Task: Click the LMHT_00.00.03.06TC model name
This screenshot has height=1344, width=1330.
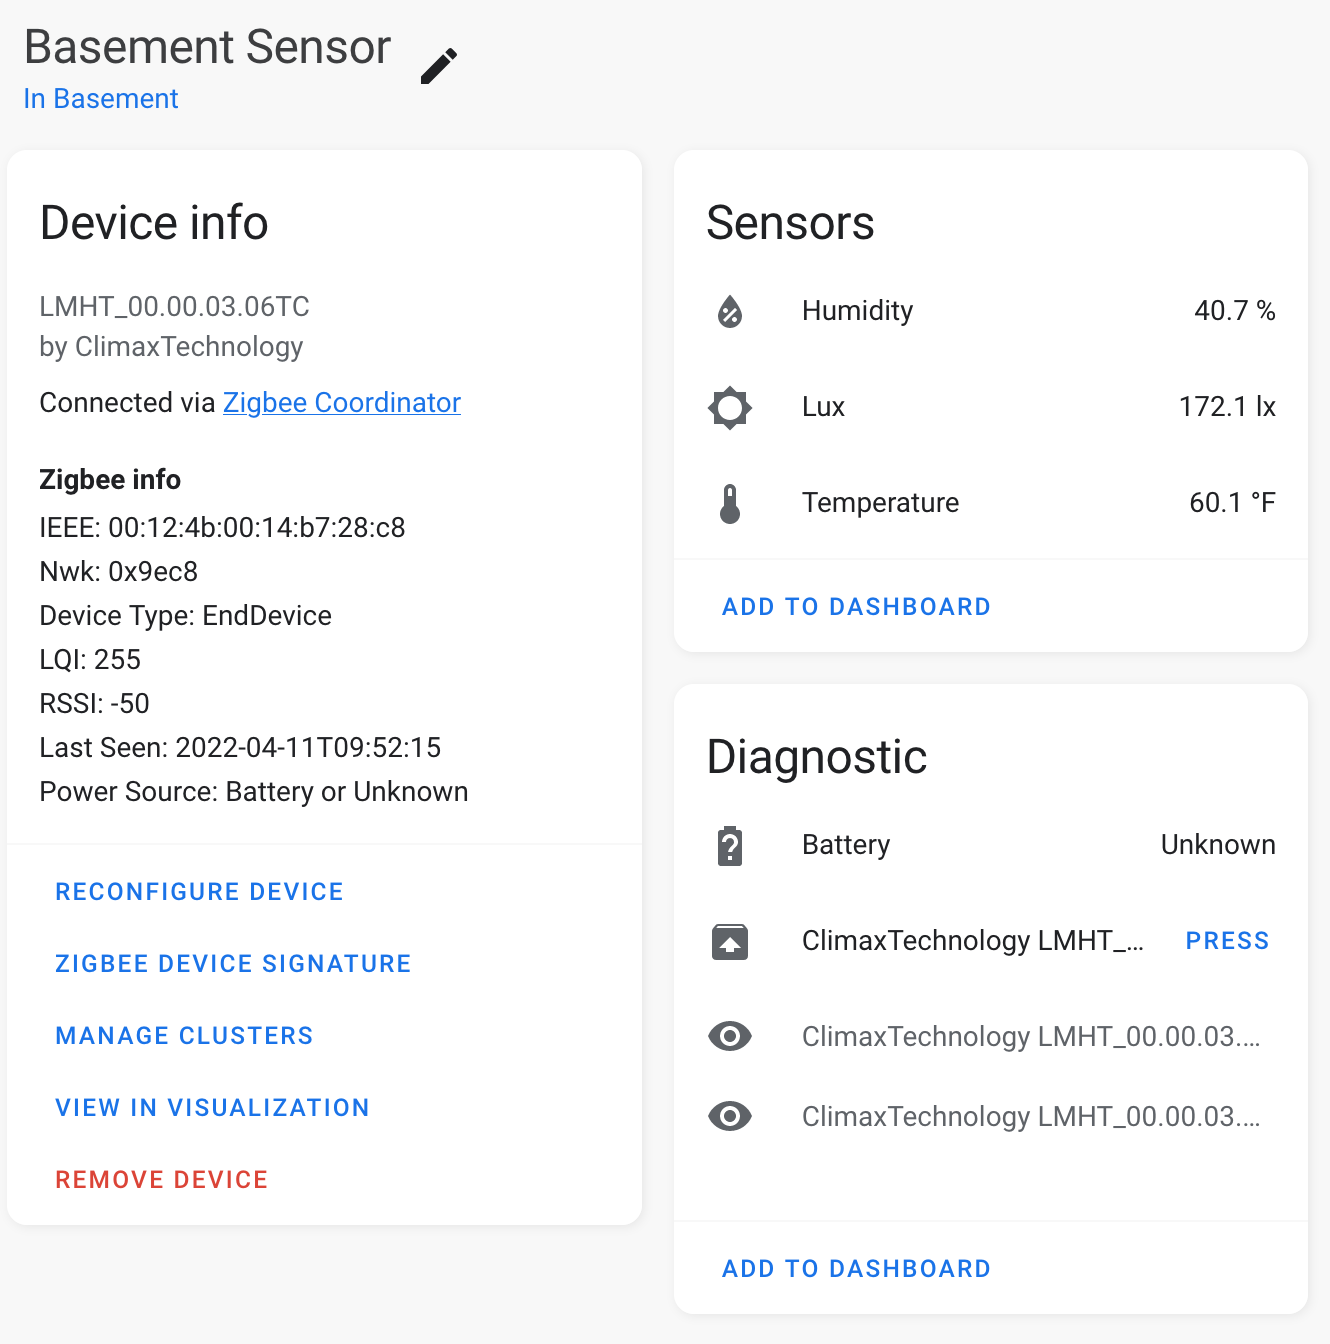Action: (174, 307)
